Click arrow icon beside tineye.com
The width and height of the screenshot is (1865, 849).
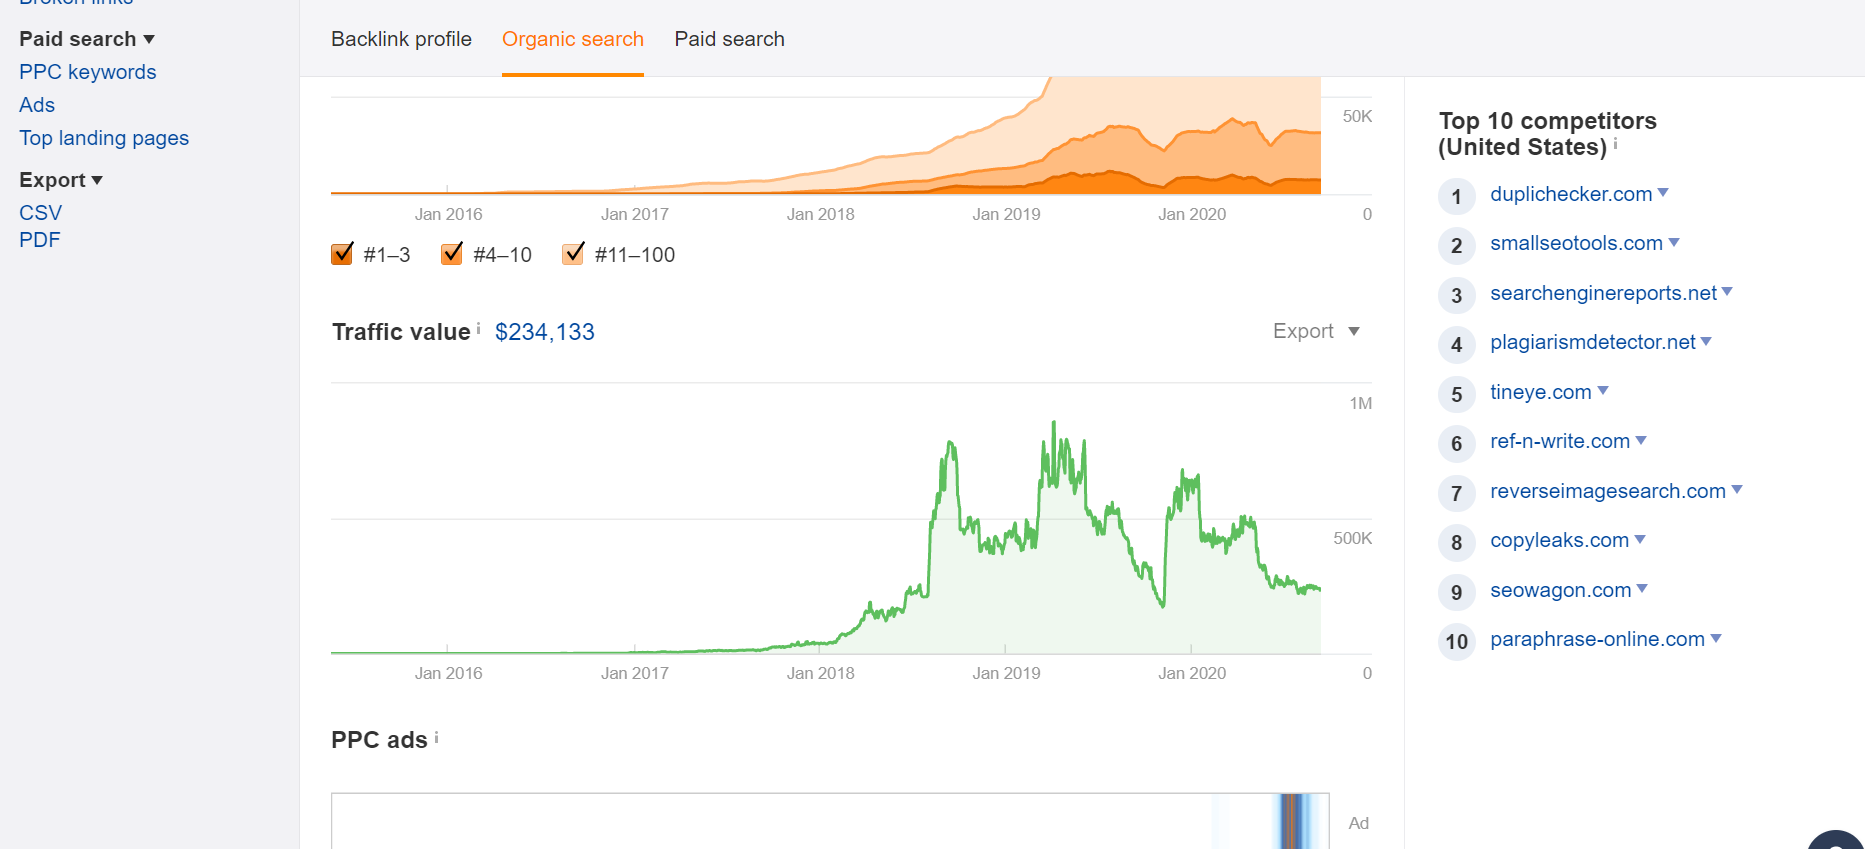tap(1603, 391)
